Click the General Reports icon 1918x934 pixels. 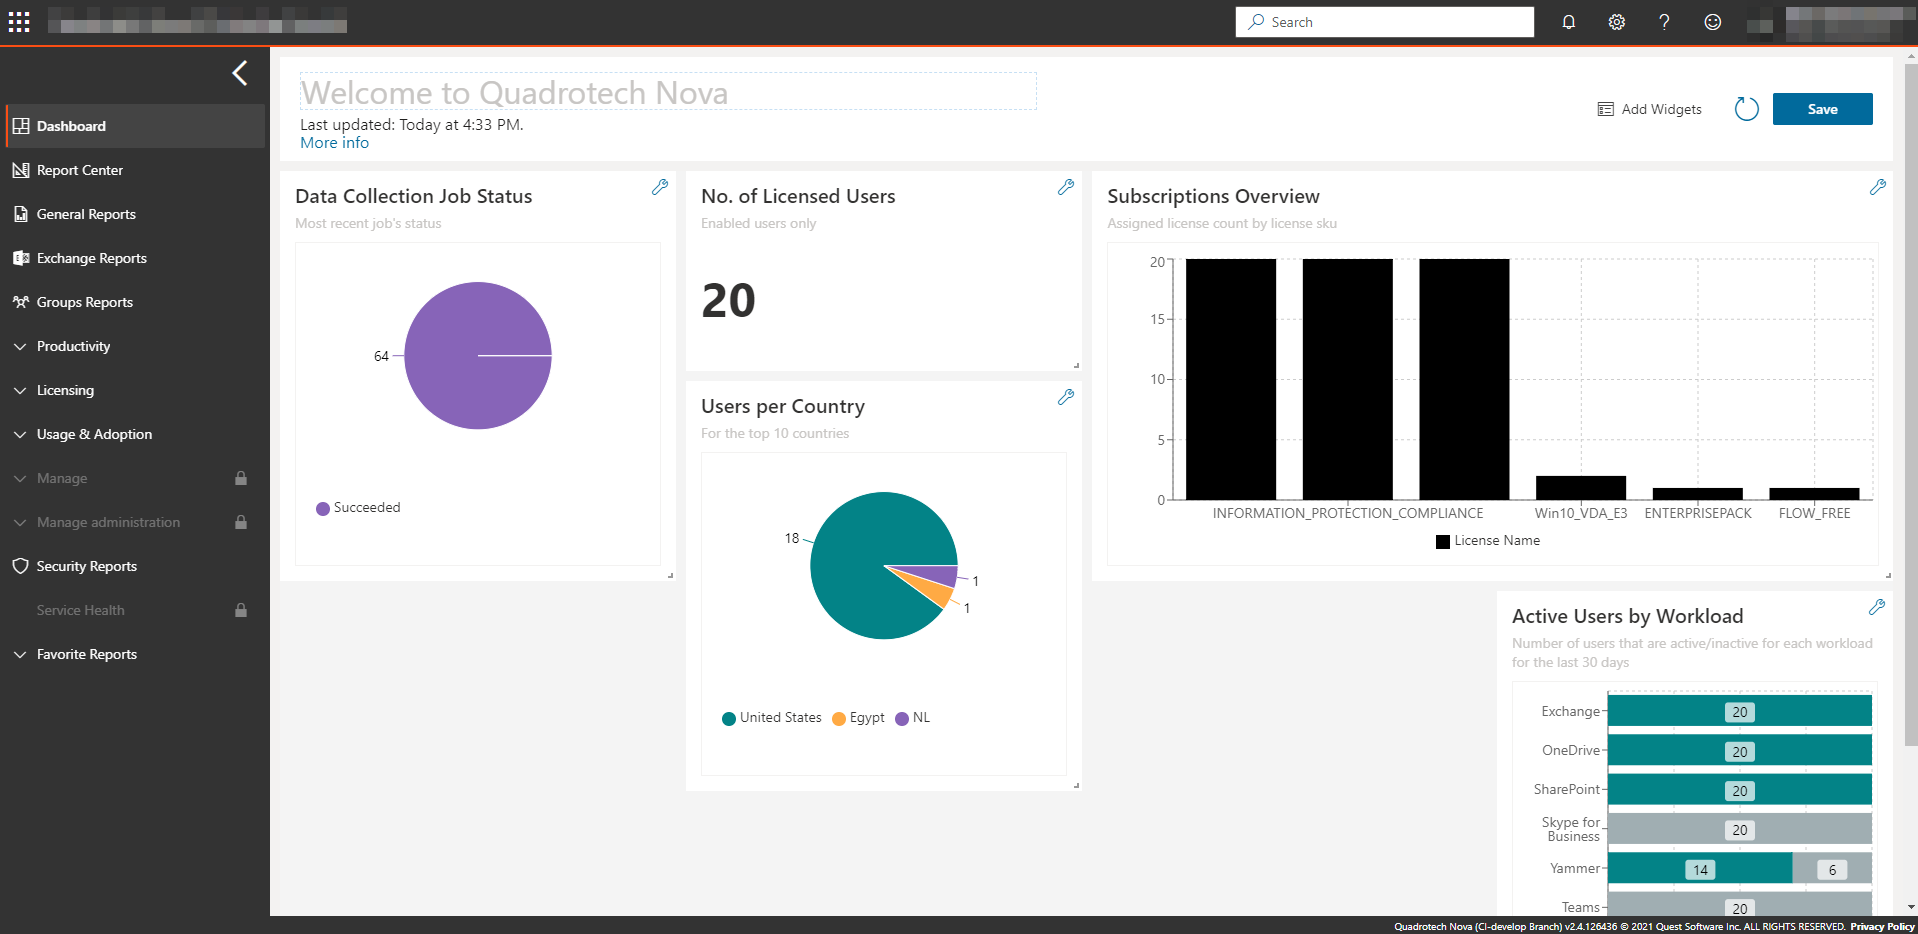tap(21, 214)
